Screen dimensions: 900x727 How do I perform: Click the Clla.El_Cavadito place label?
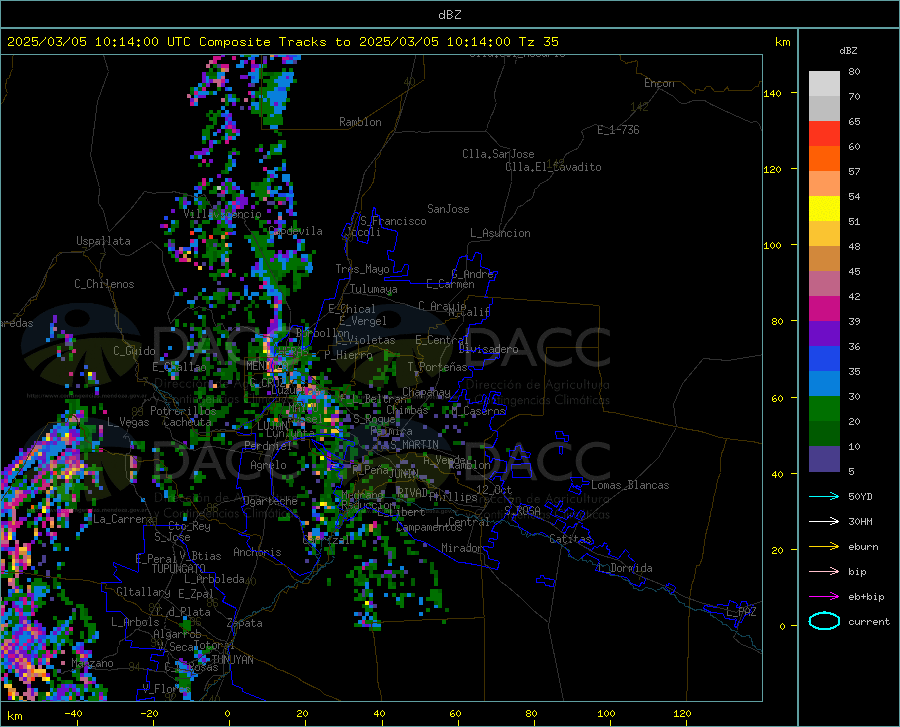(553, 167)
